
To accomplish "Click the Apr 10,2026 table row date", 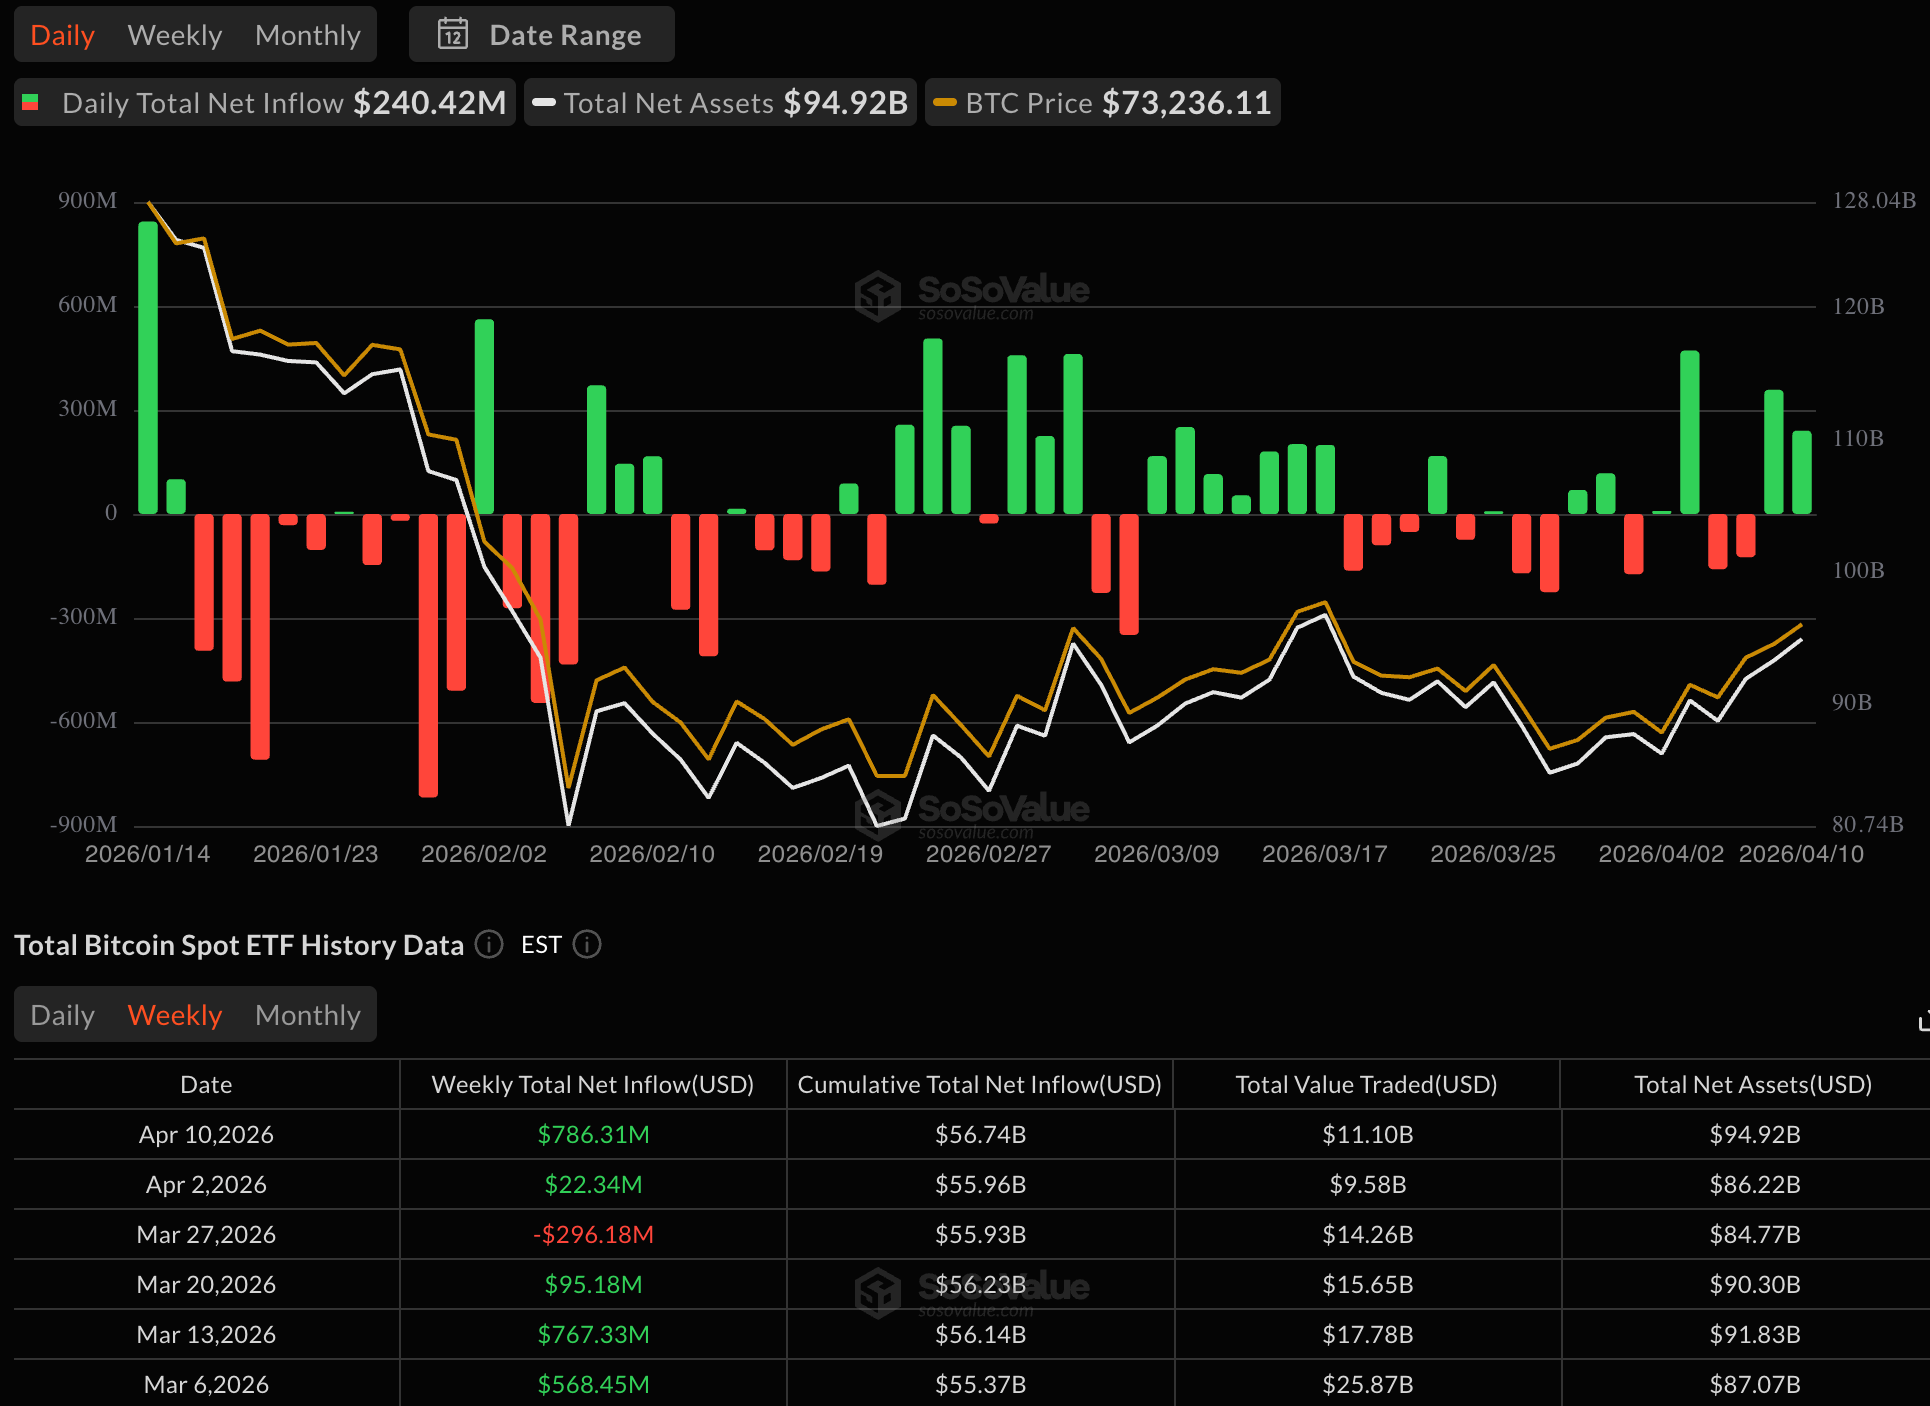I will point(206,1135).
